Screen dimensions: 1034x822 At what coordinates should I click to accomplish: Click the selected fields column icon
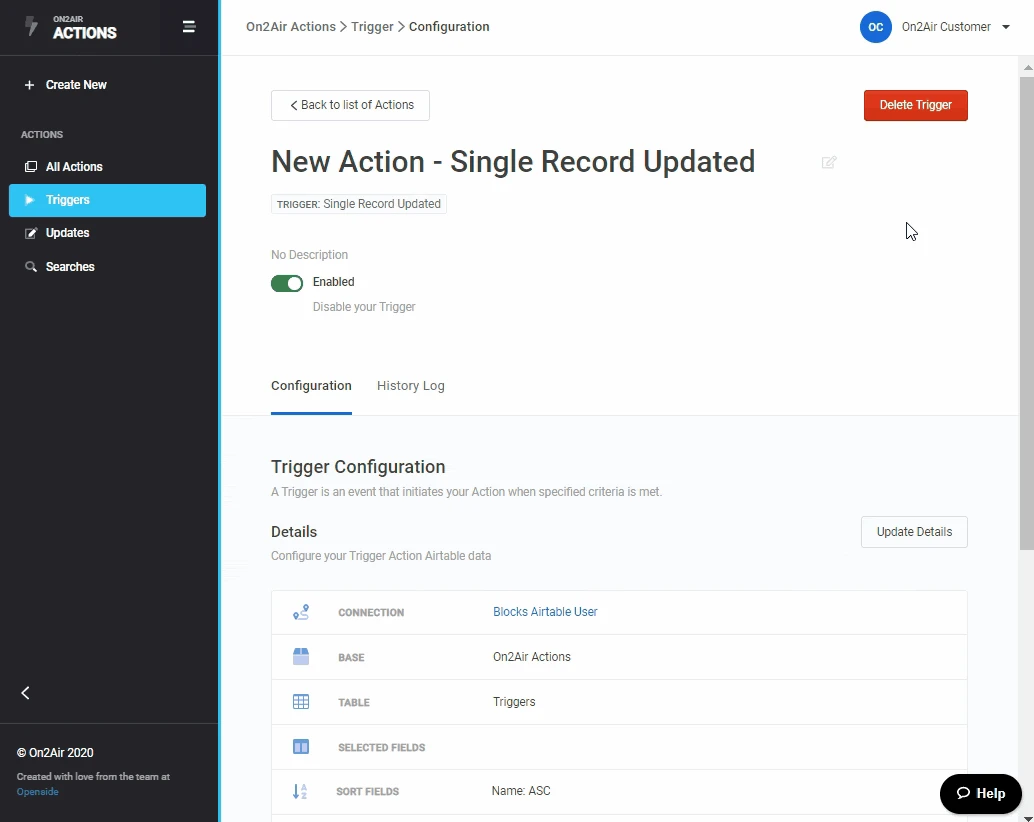[x=301, y=747]
